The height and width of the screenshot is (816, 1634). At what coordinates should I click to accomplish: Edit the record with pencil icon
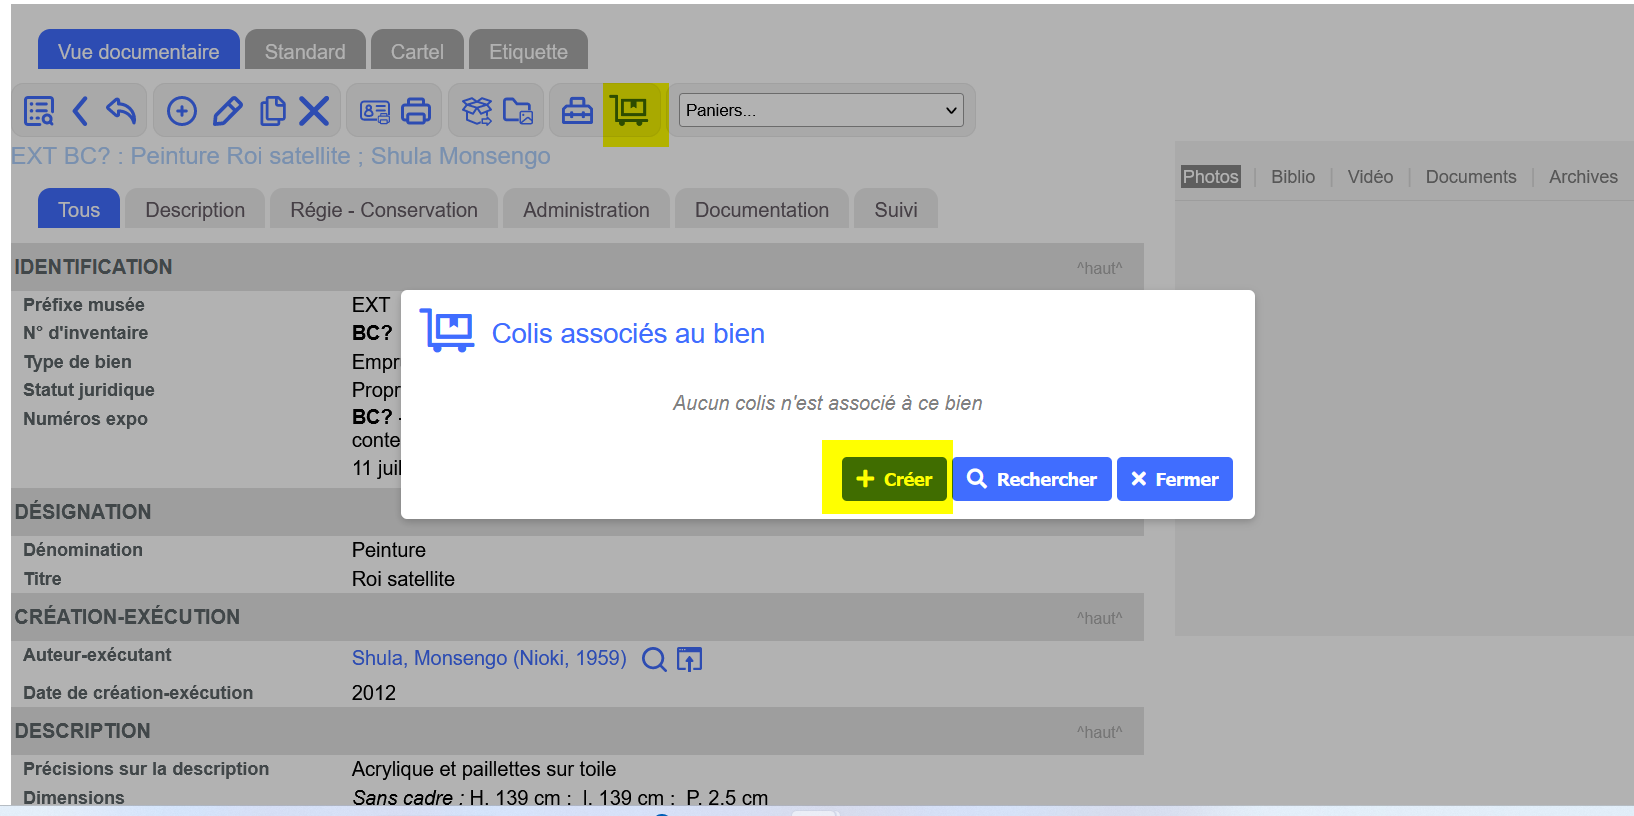pyautogui.click(x=228, y=111)
